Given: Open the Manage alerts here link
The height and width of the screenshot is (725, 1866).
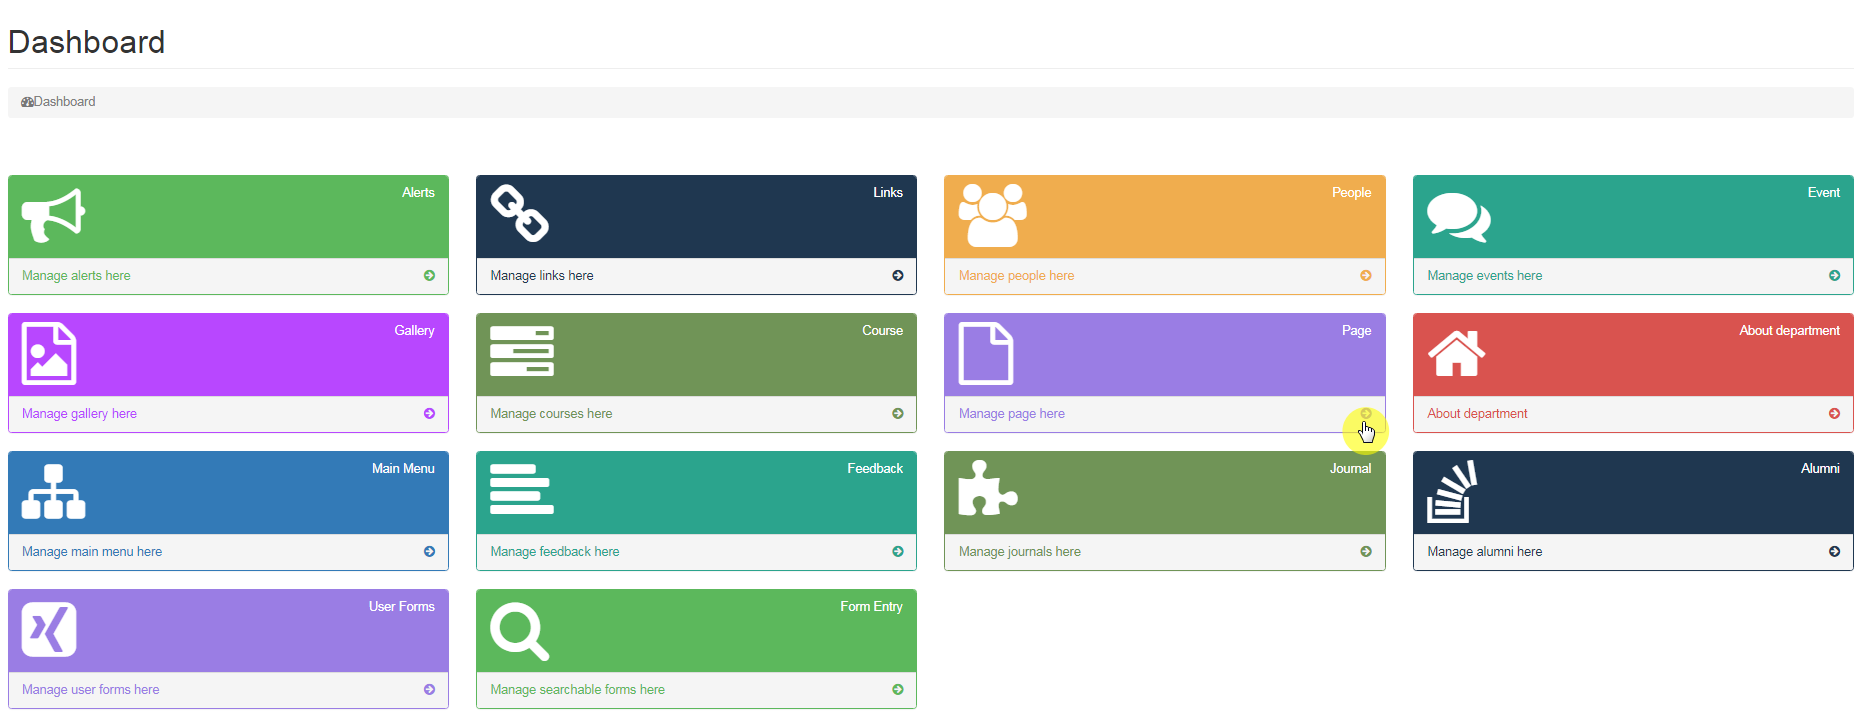Looking at the screenshot, I should point(76,276).
